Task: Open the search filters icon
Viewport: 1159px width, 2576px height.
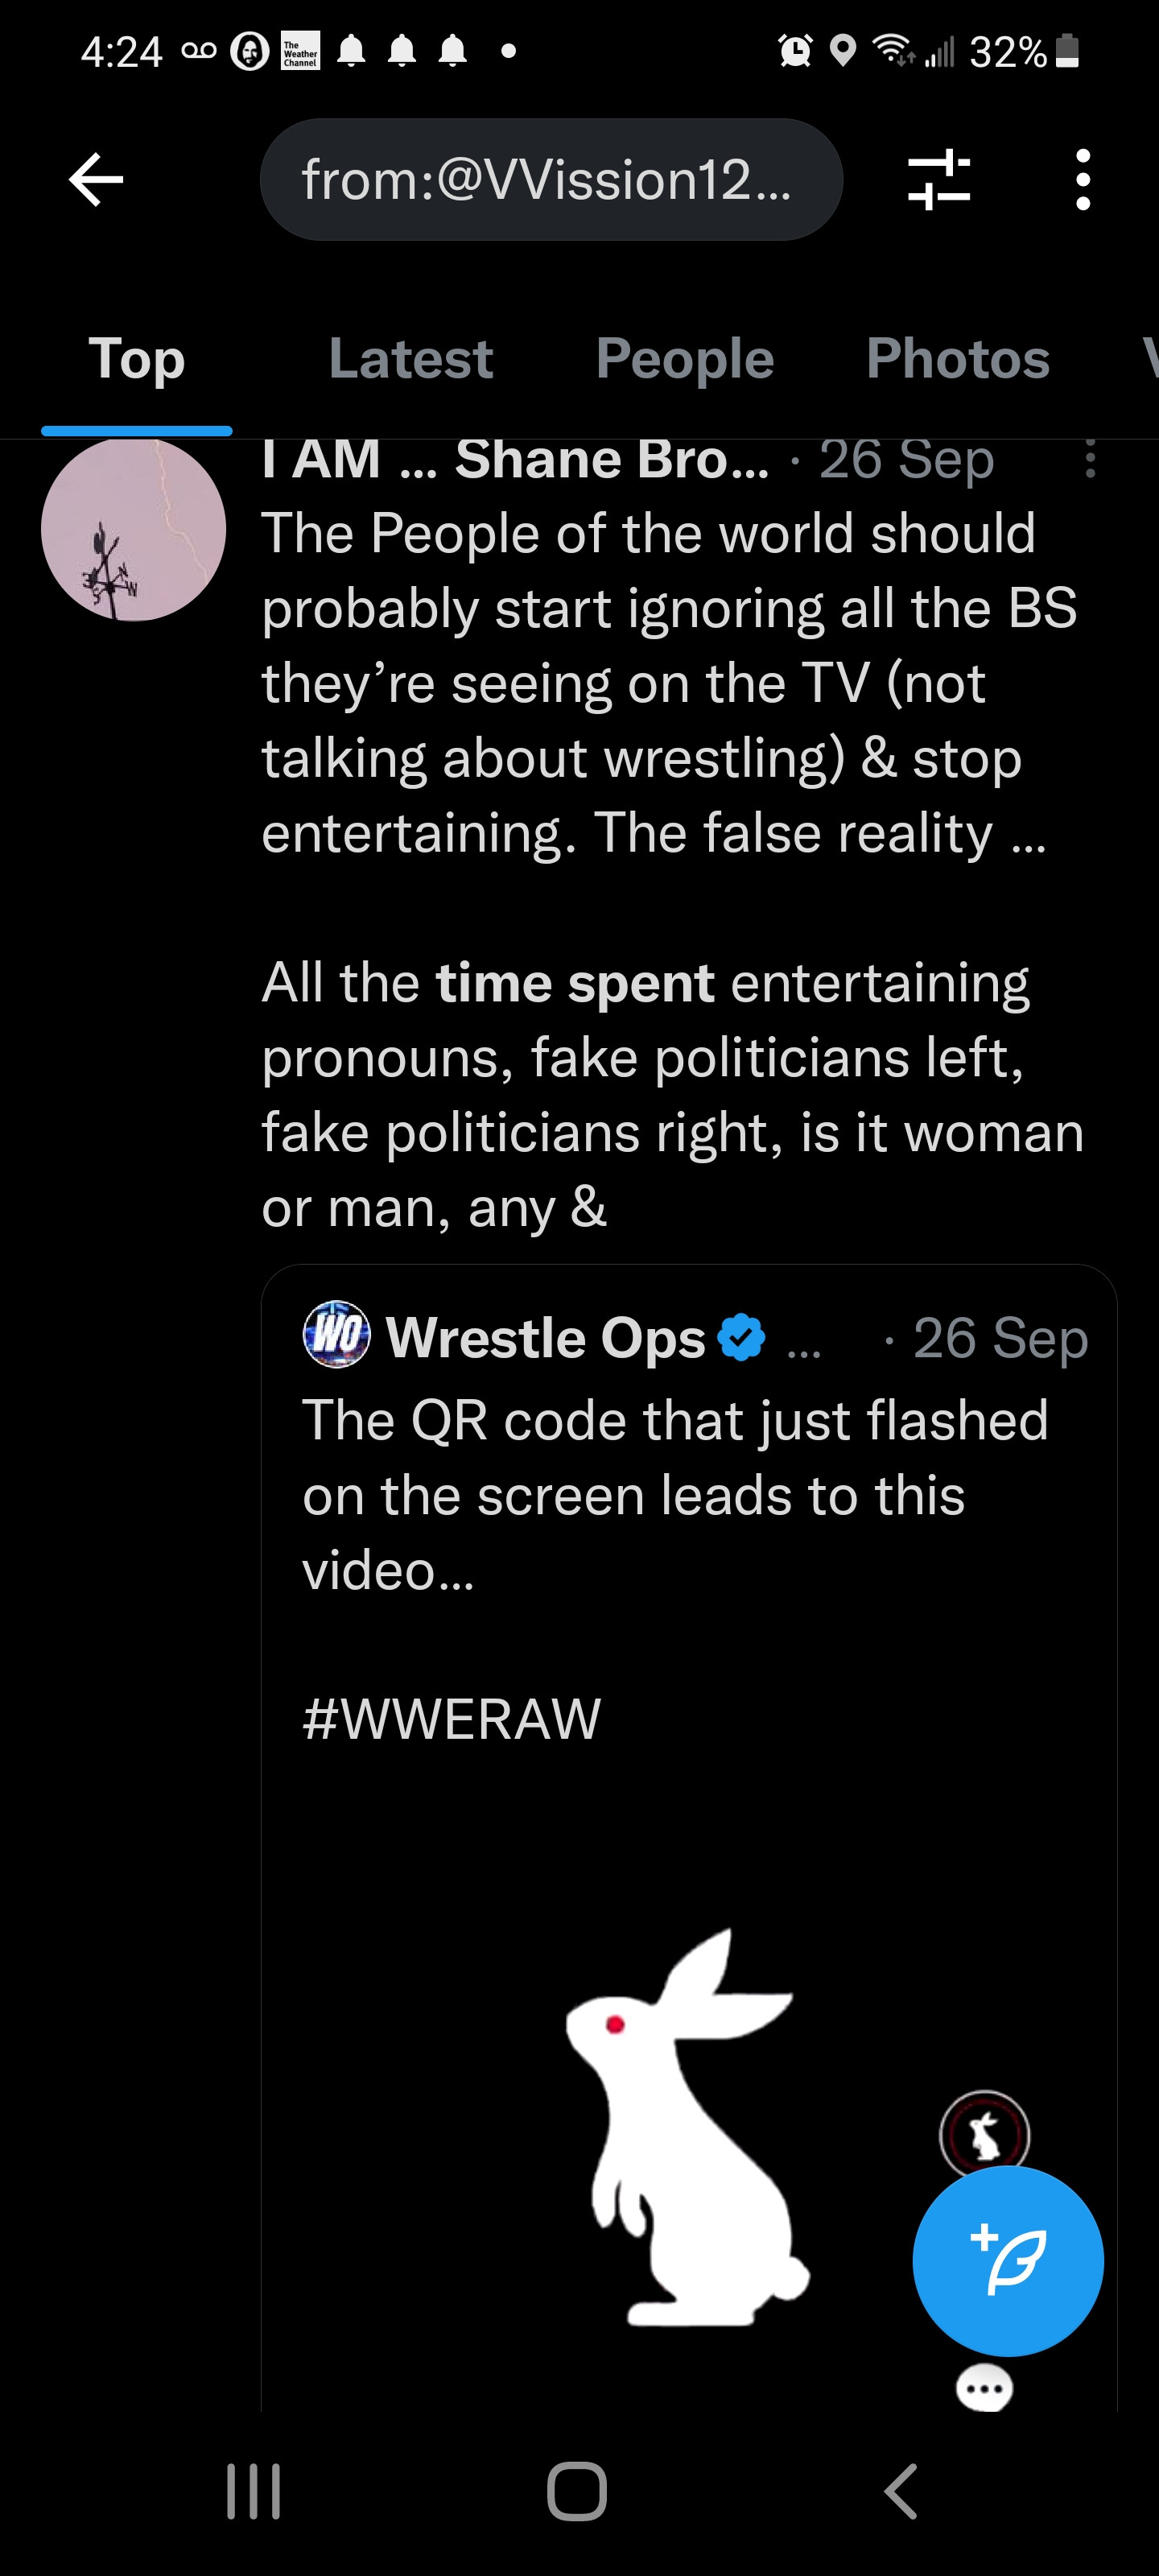Action: pos(938,180)
